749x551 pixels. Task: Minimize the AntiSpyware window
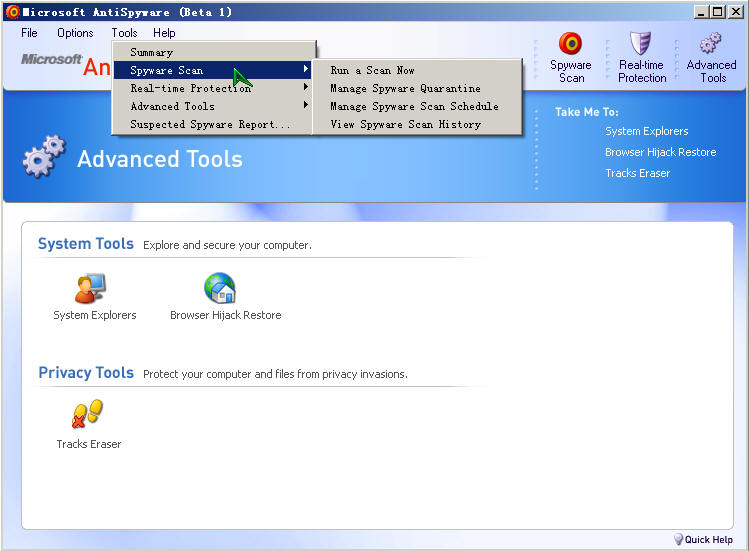click(x=701, y=12)
